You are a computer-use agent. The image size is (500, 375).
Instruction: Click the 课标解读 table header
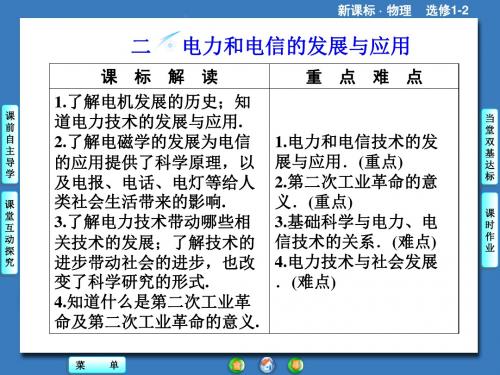click(x=159, y=76)
